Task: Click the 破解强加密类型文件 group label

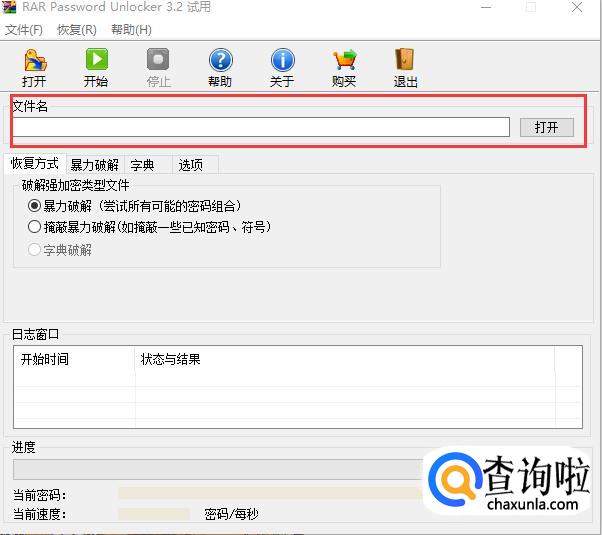Action: tap(76, 186)
